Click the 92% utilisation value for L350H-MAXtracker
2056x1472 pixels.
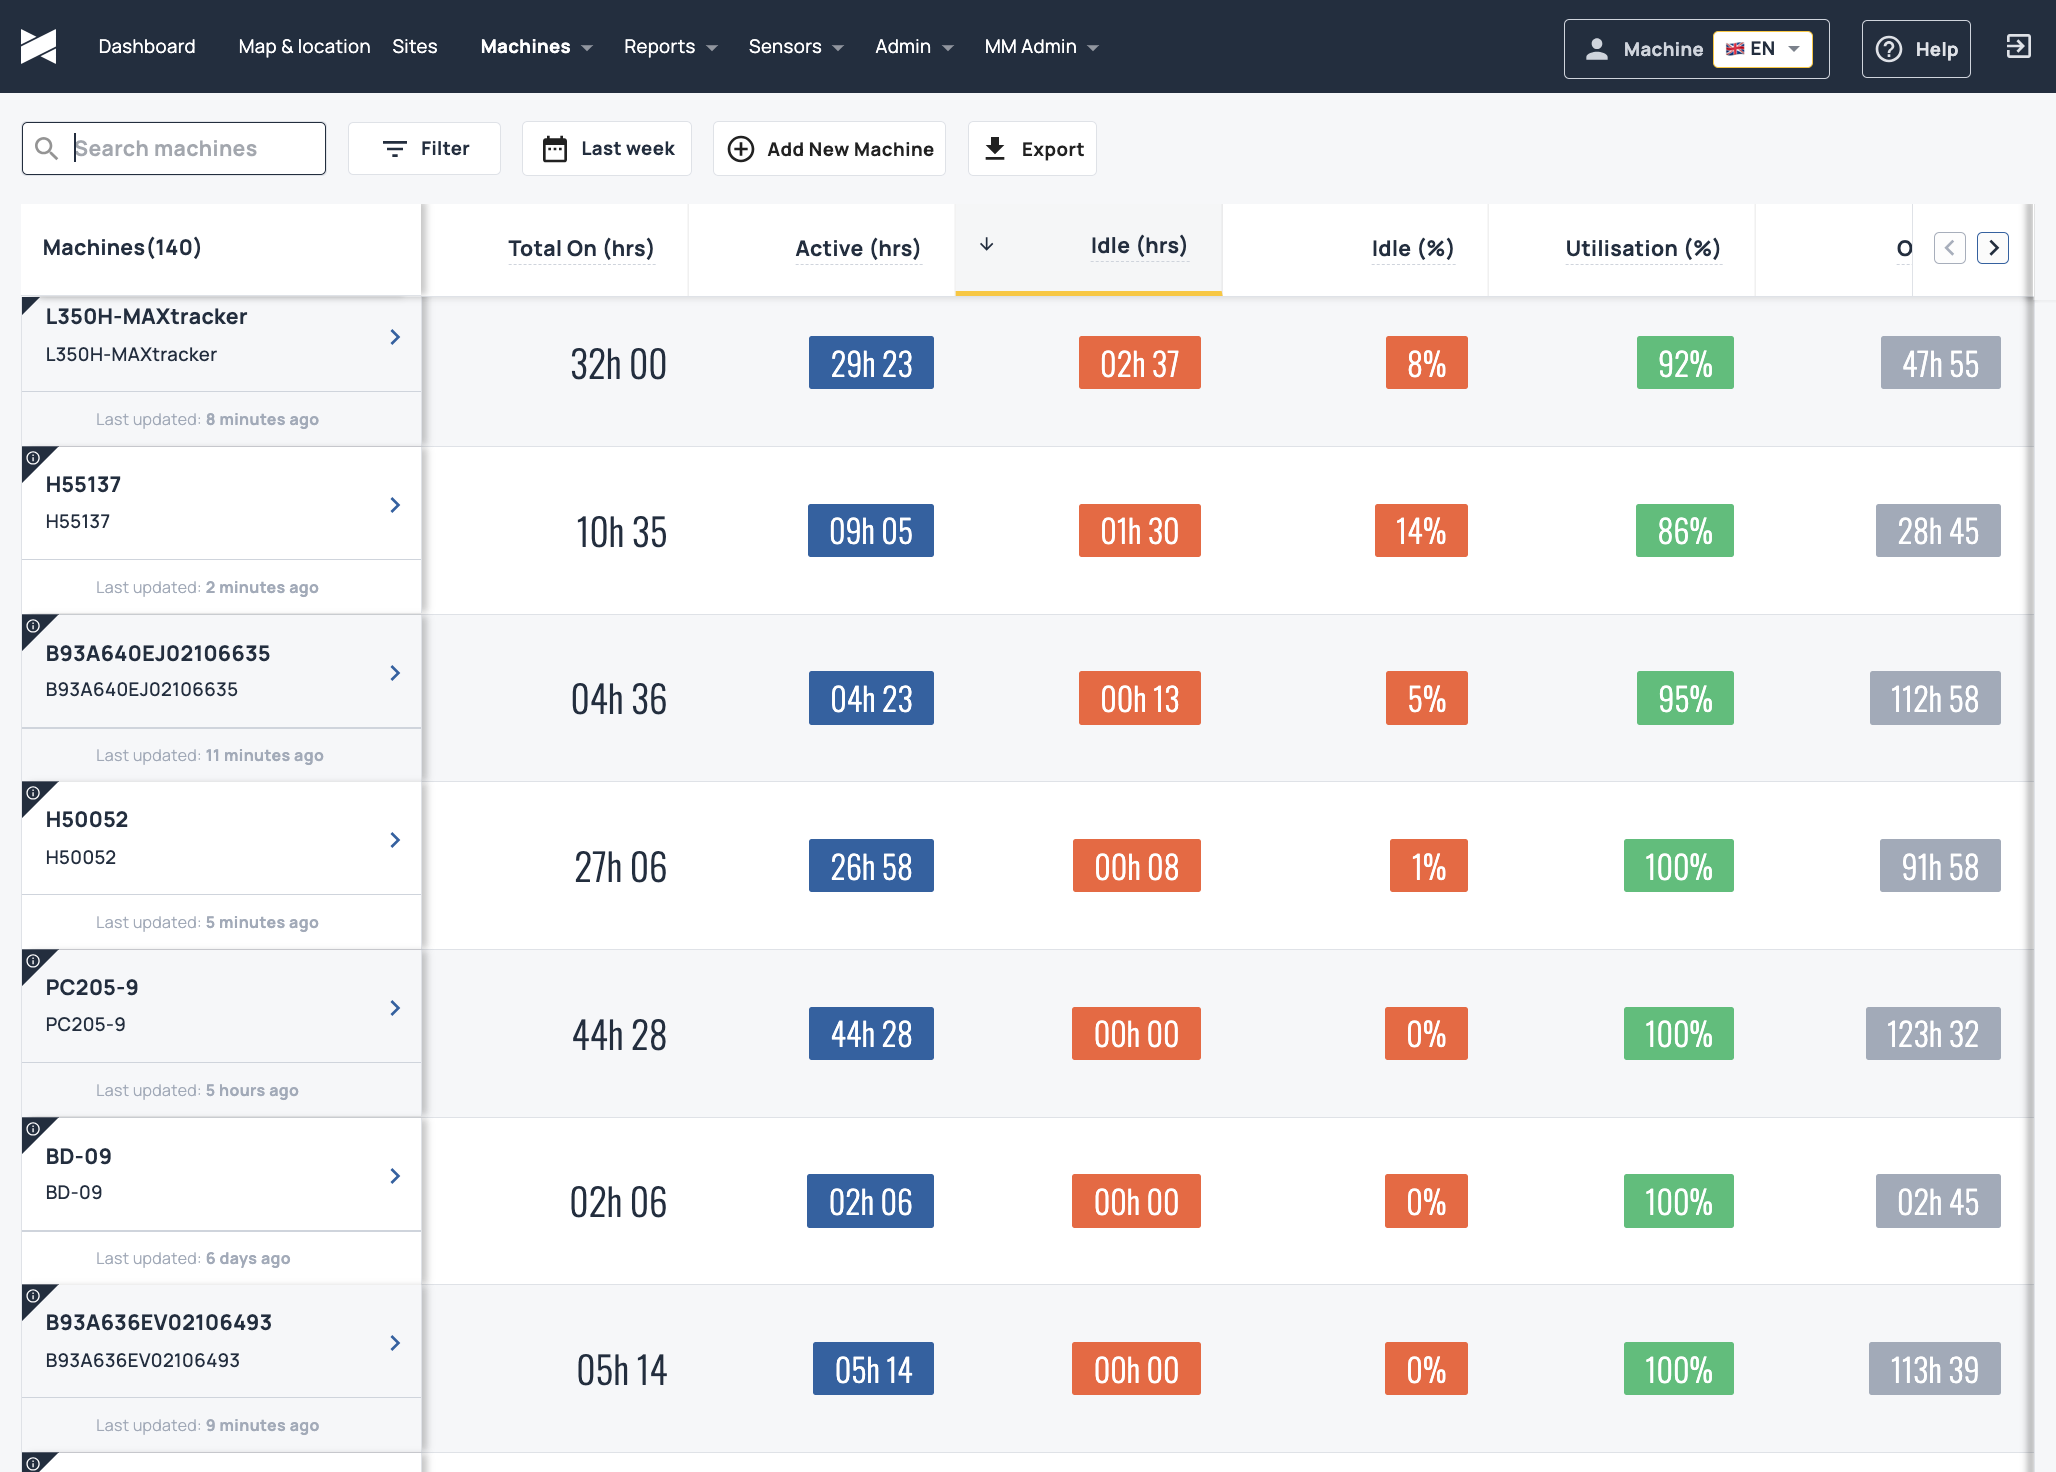coord(1685,363)
